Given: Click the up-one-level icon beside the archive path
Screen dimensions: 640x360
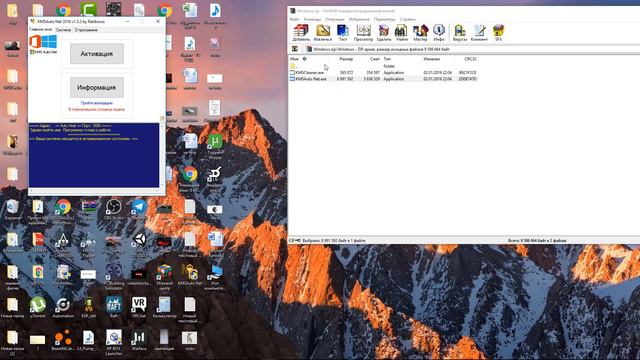Looking at the screenshot, I should pyautogui.click(x=295, y=49).
